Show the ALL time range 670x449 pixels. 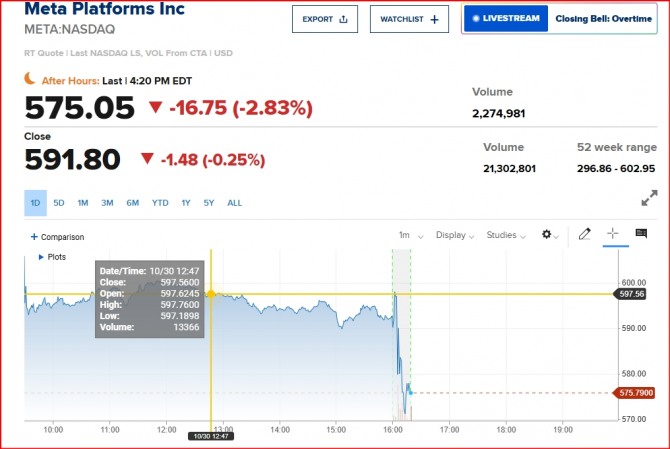(x=235, y=203)
